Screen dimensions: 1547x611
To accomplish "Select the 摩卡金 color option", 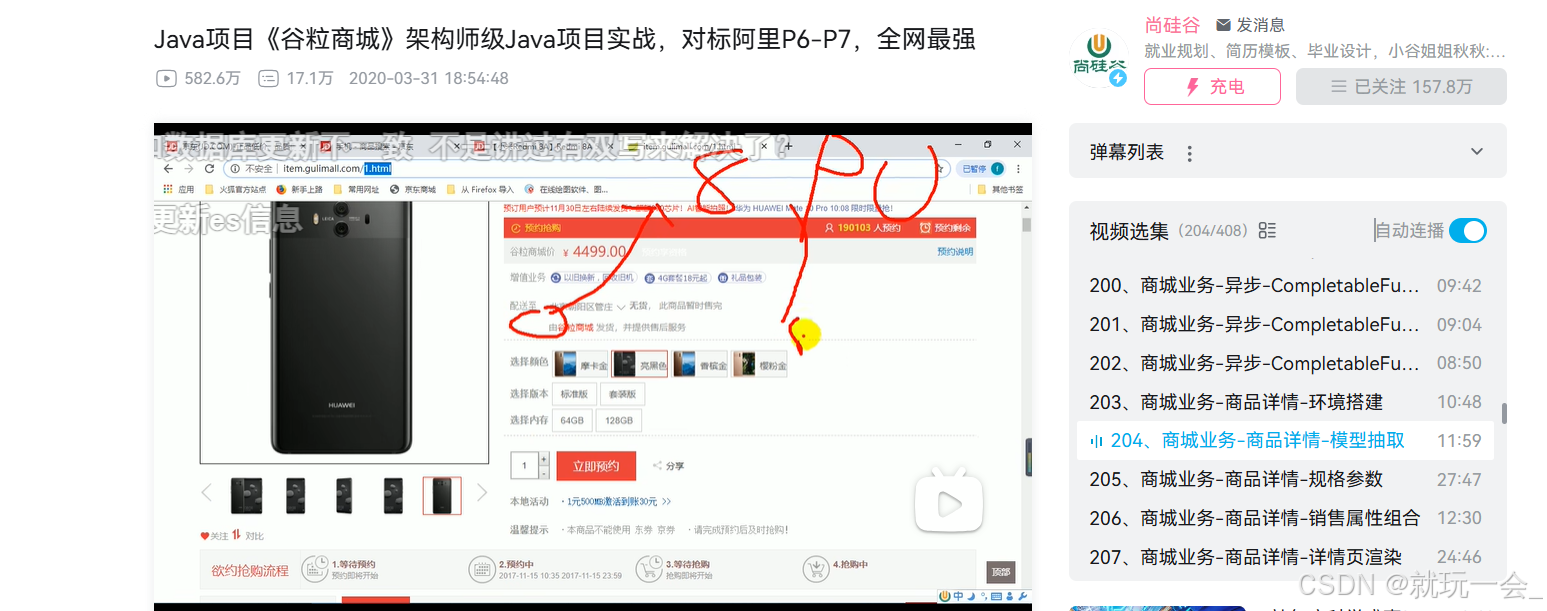I will tap(580, 365).
